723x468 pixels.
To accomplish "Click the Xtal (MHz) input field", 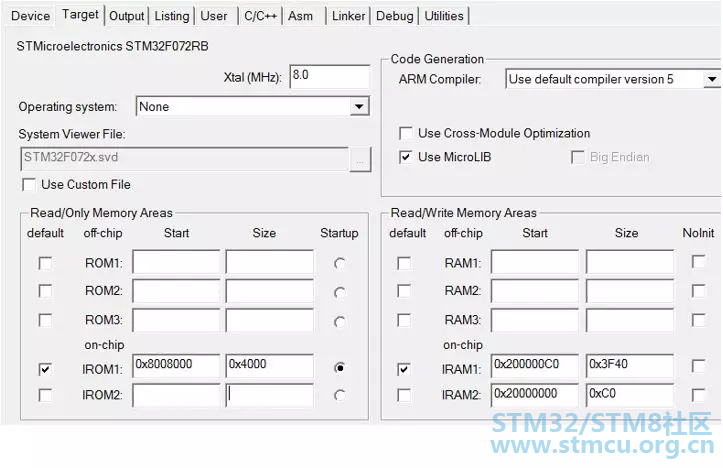I will pyautogui.click(x=330, y=76).
